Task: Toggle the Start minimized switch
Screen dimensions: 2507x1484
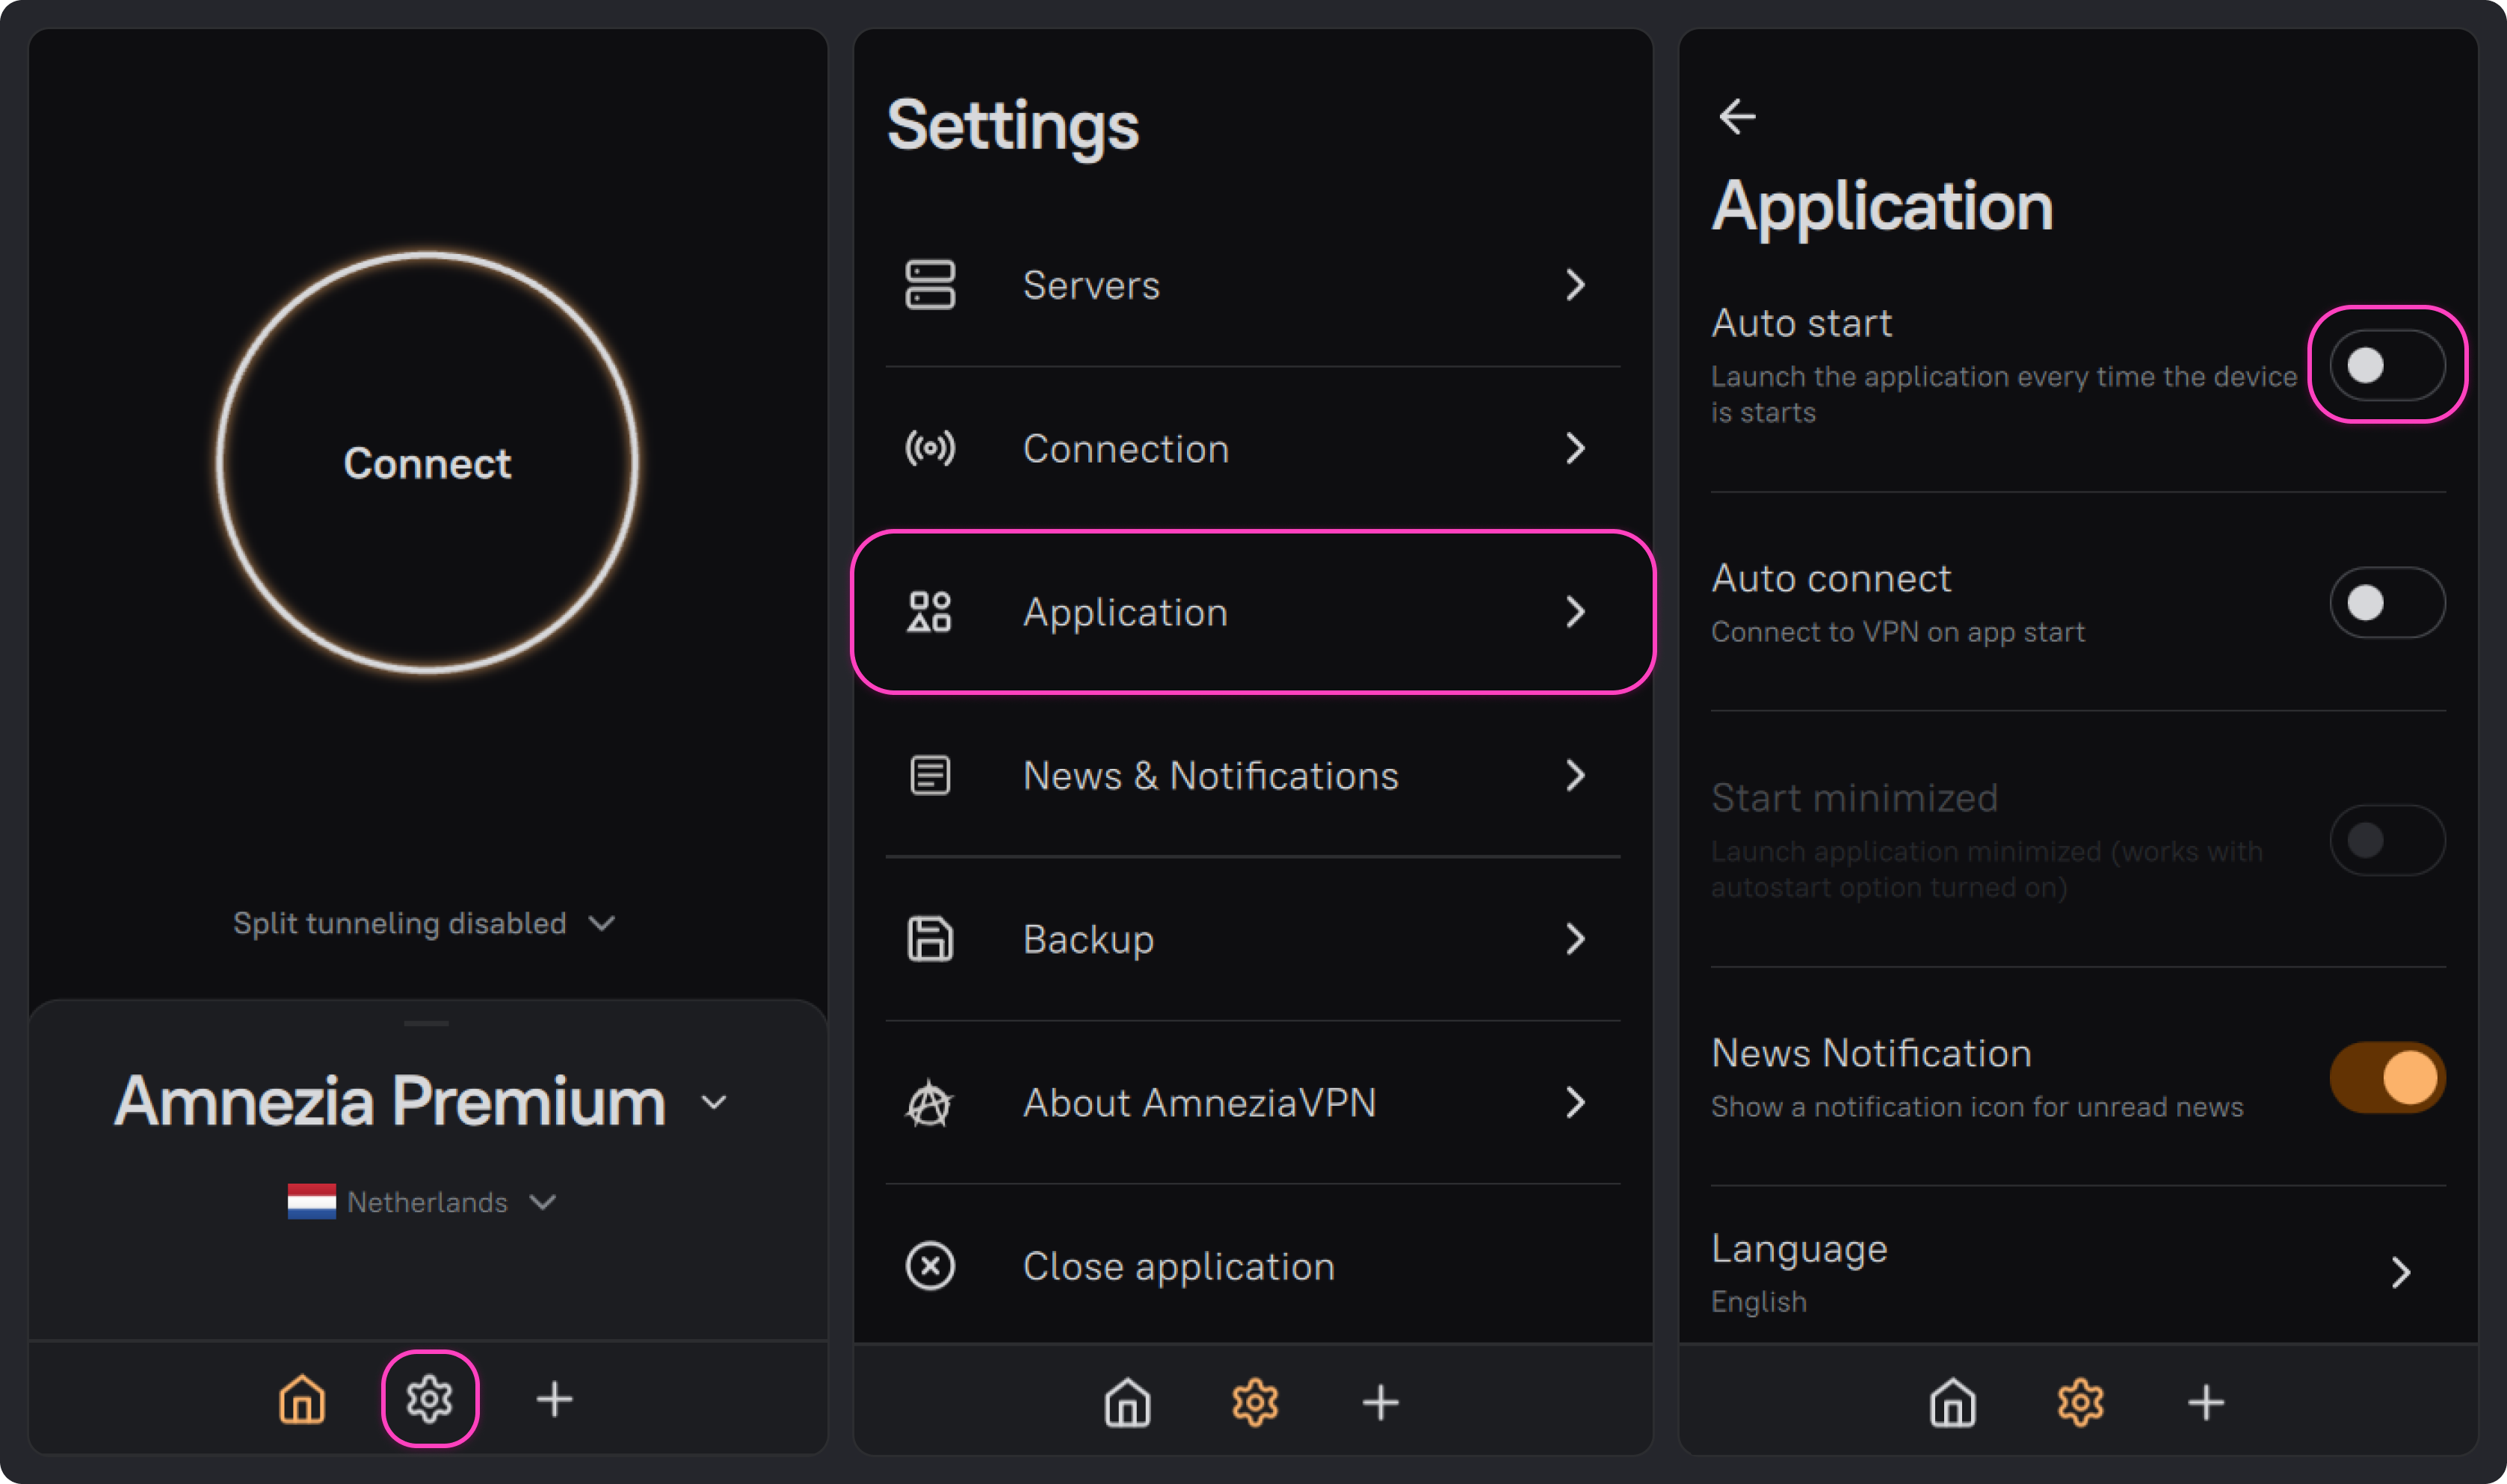Action: pyautogui.click(x=2387, y=840)
